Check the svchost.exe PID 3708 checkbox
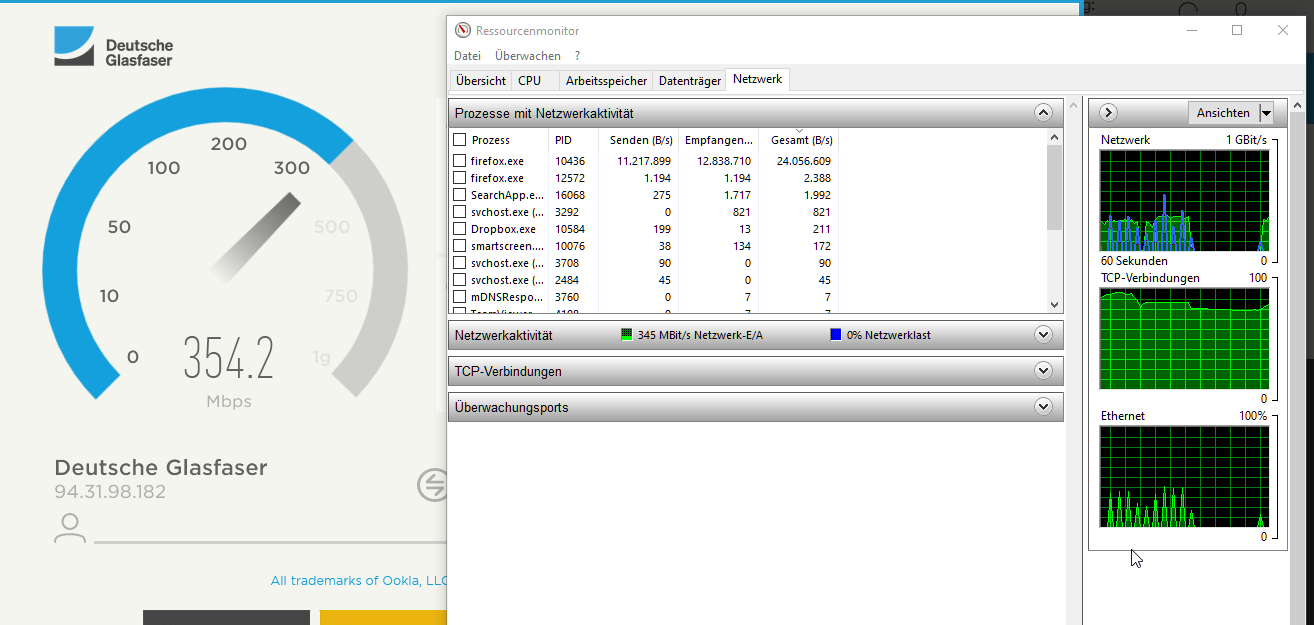Viewport: 1314px width, 625px height. coord(459,263)
